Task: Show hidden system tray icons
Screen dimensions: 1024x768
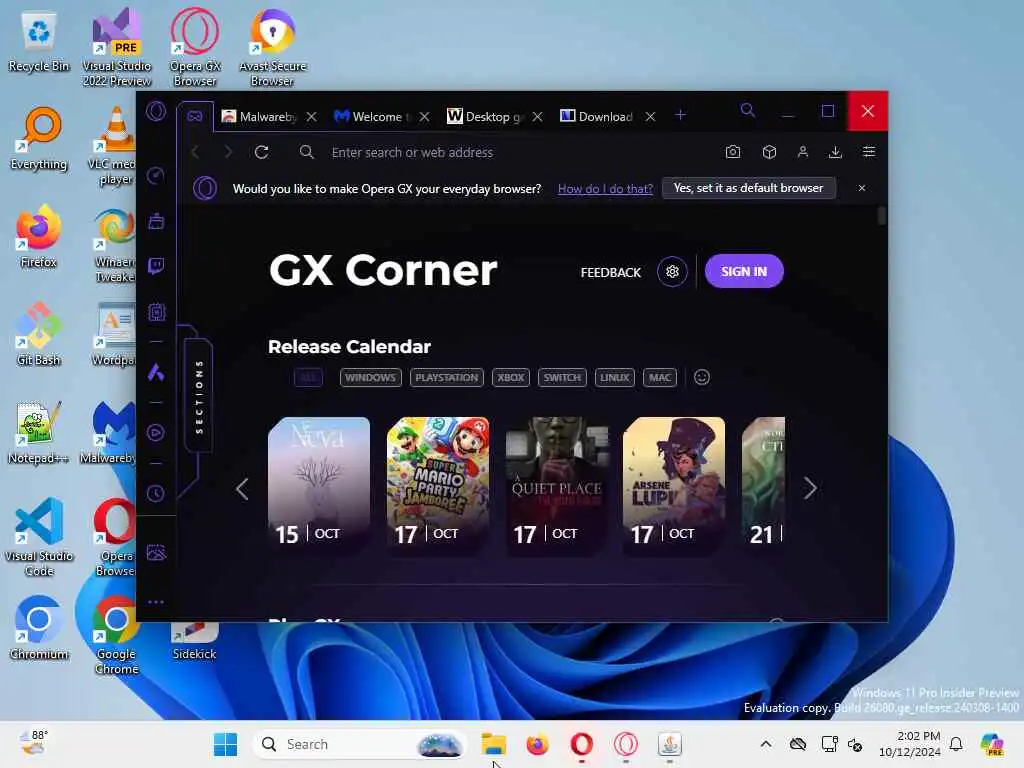Action: click(x=766, y=744)
